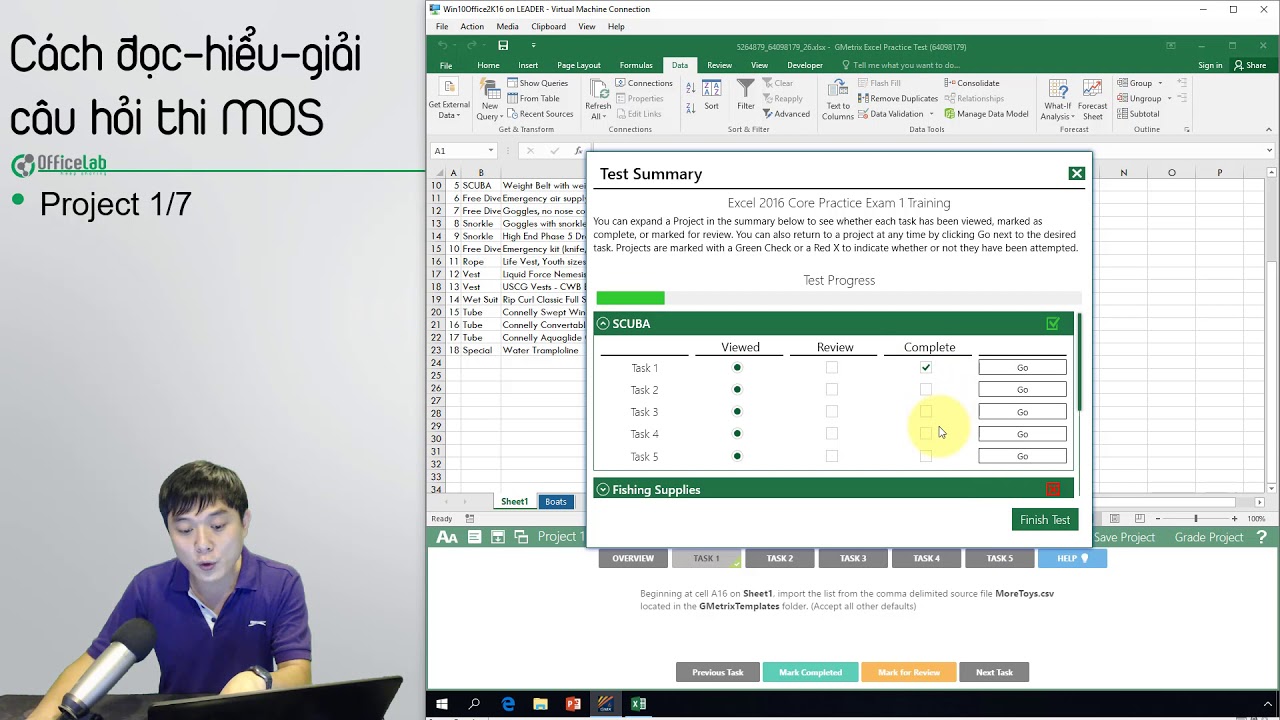
Task: Click Manage Data Model
Action: 985,113
